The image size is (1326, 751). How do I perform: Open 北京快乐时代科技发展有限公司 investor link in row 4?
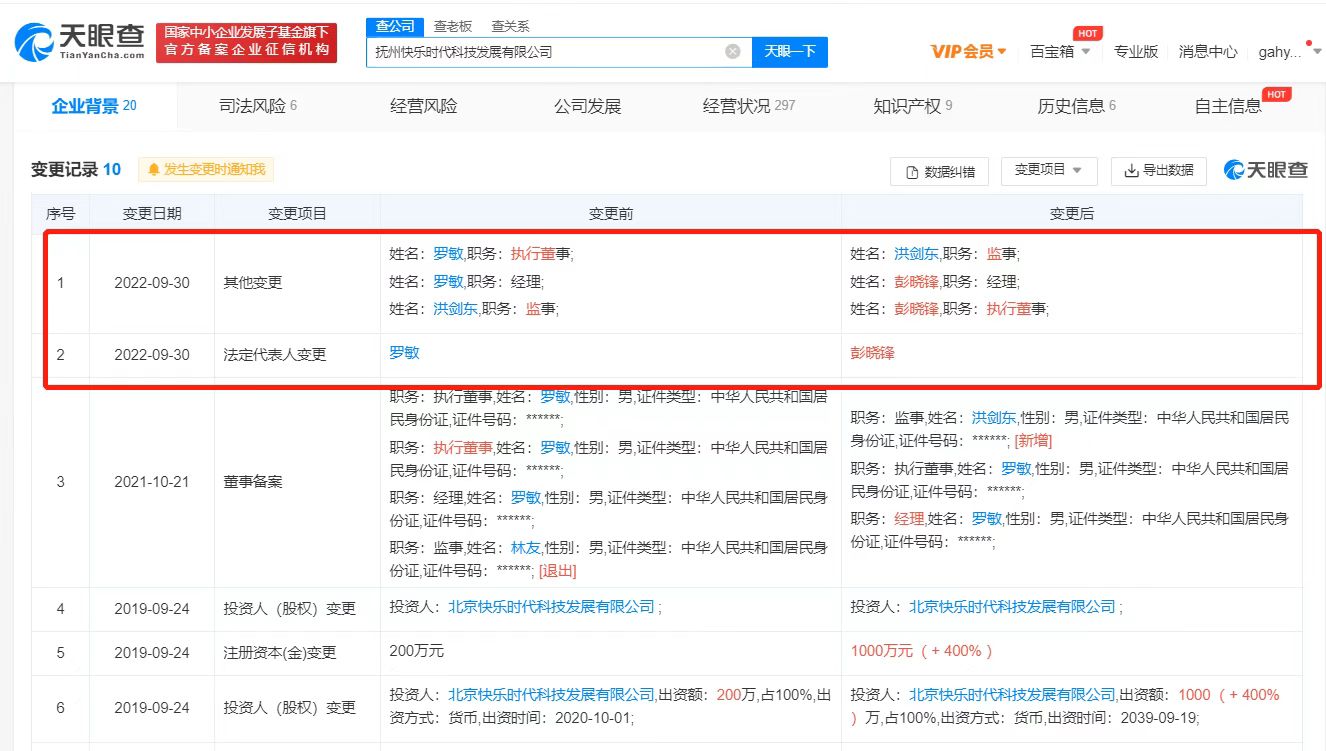point(551,606)
